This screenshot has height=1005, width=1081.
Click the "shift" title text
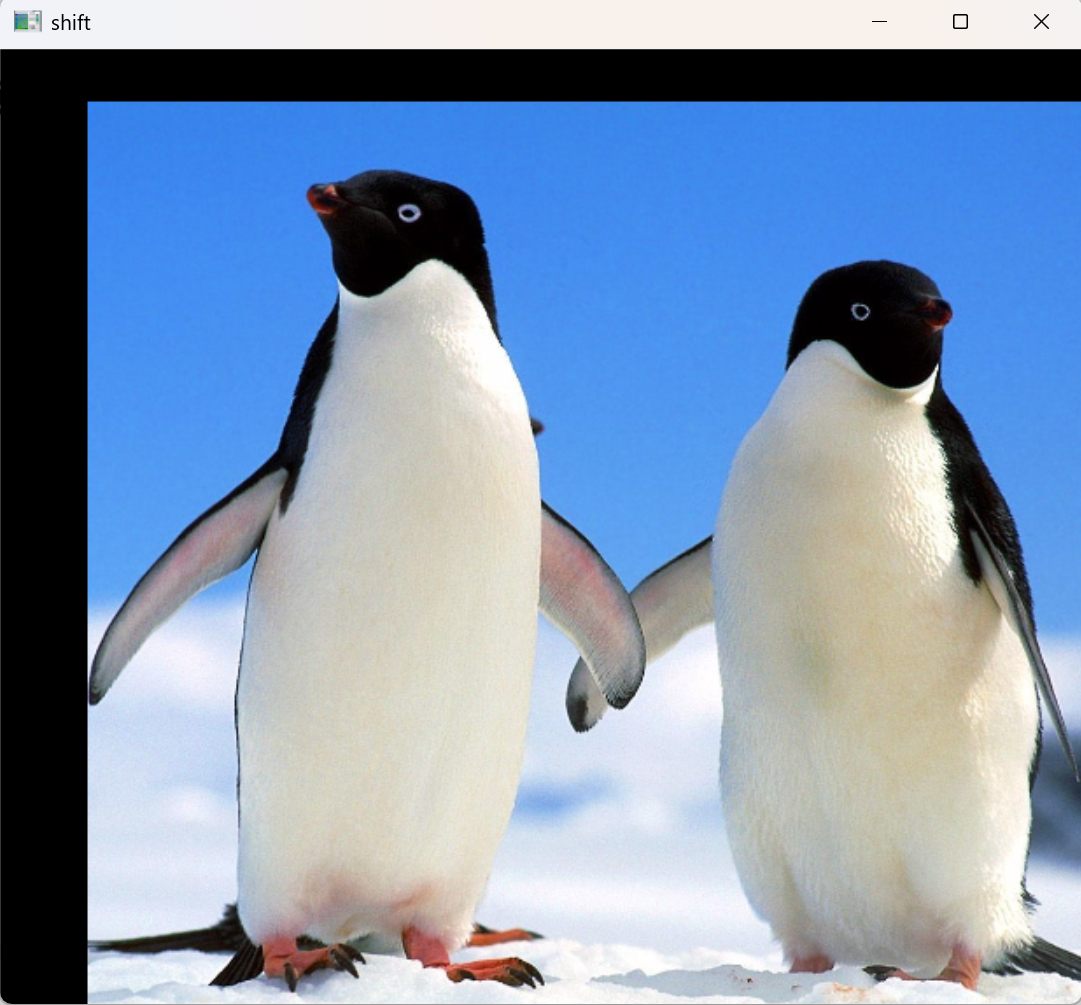(70, 23)
